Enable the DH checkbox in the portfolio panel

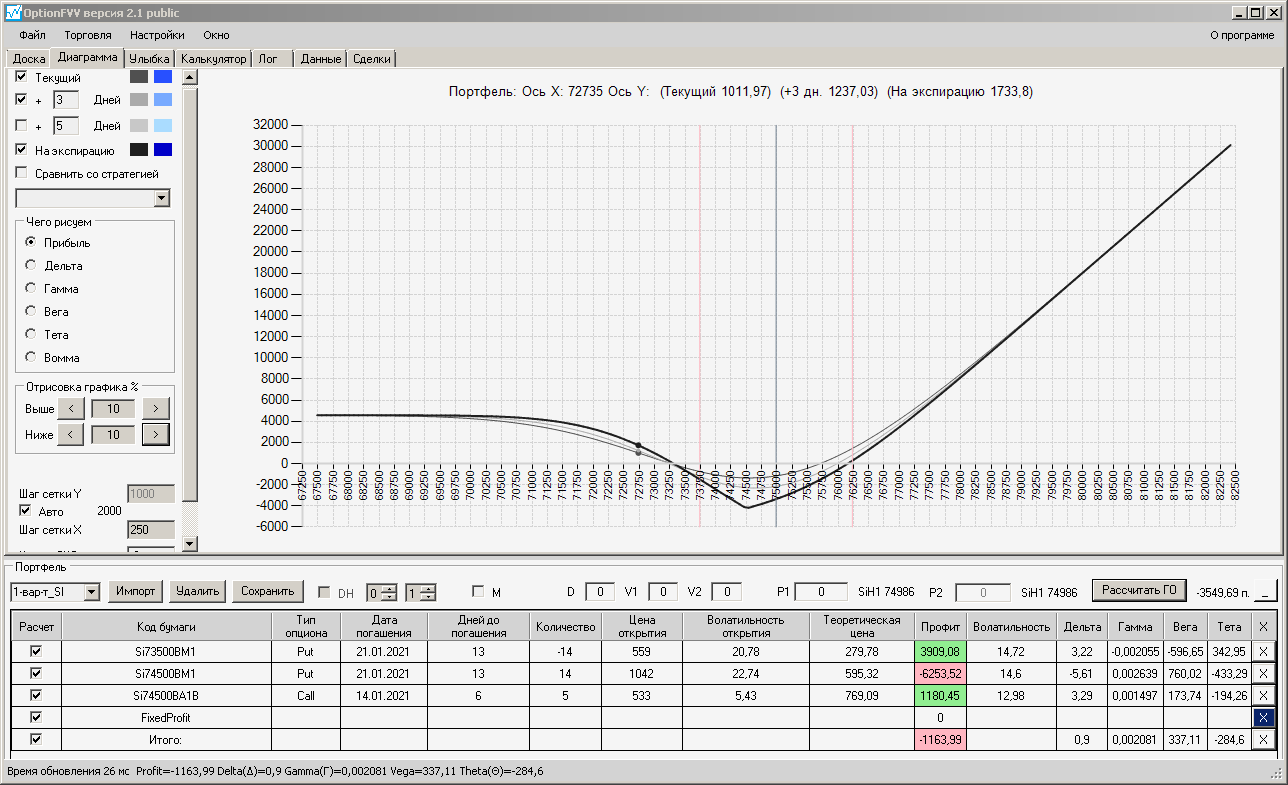pyautogui.click(x=324, y=593)
